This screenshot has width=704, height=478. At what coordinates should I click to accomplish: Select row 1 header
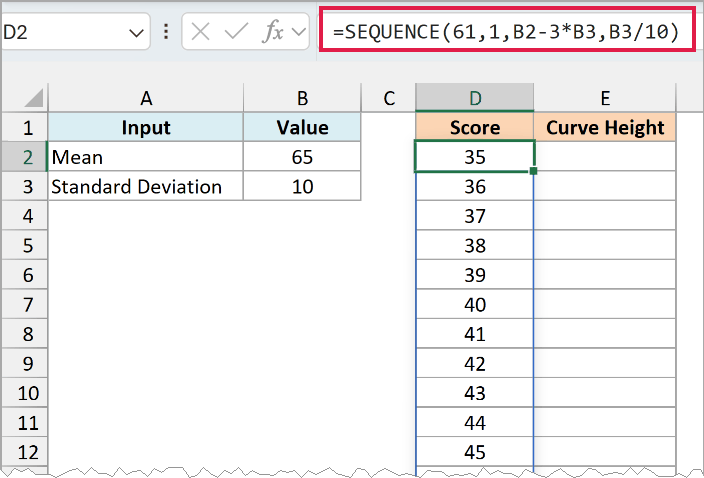coord(25,127)
